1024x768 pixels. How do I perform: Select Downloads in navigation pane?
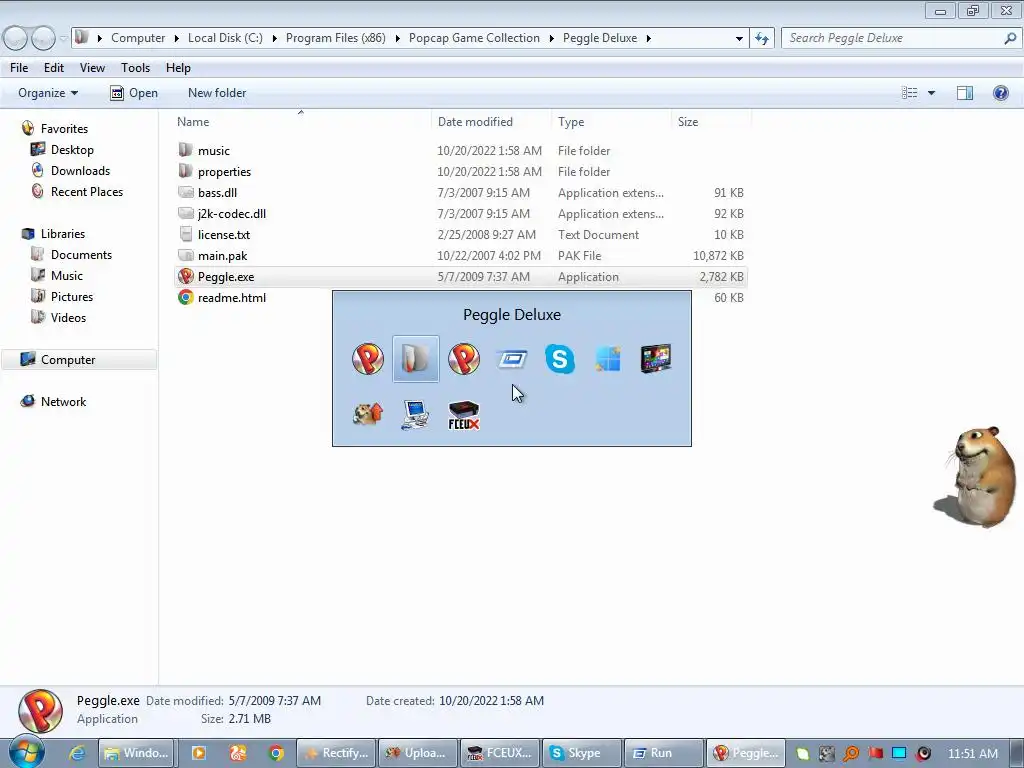(x=80, y=170)
